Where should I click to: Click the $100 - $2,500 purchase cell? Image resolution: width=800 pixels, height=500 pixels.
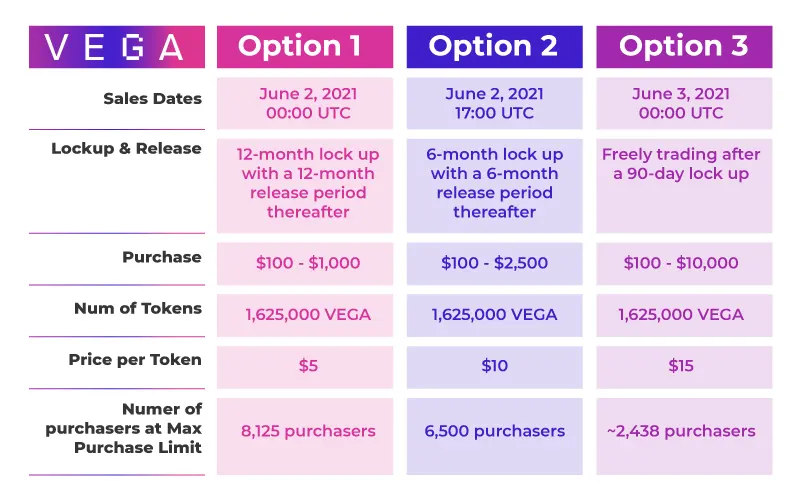tap(494, 263)
